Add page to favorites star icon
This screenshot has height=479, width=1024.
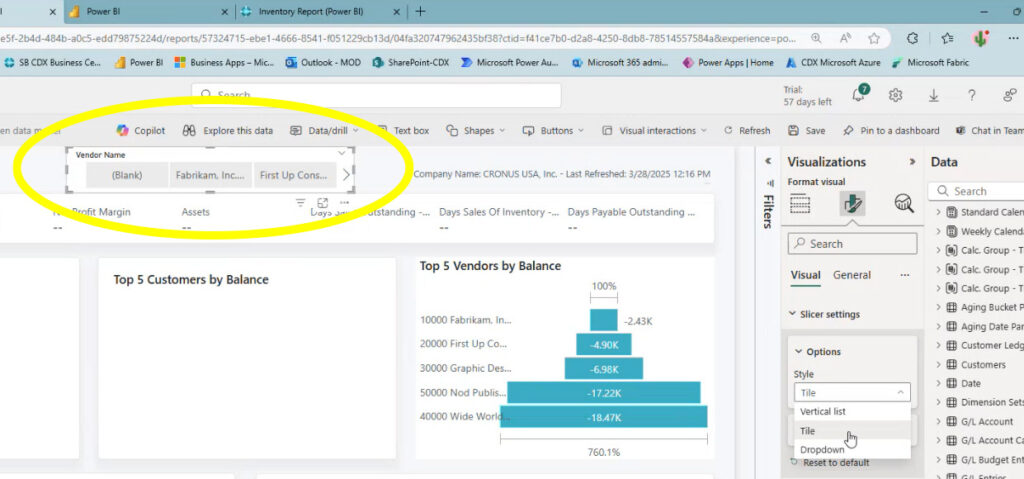(874, 38)
